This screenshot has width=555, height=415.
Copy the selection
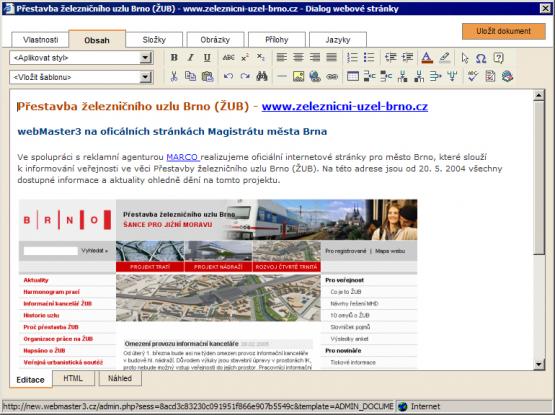(190, 76)
